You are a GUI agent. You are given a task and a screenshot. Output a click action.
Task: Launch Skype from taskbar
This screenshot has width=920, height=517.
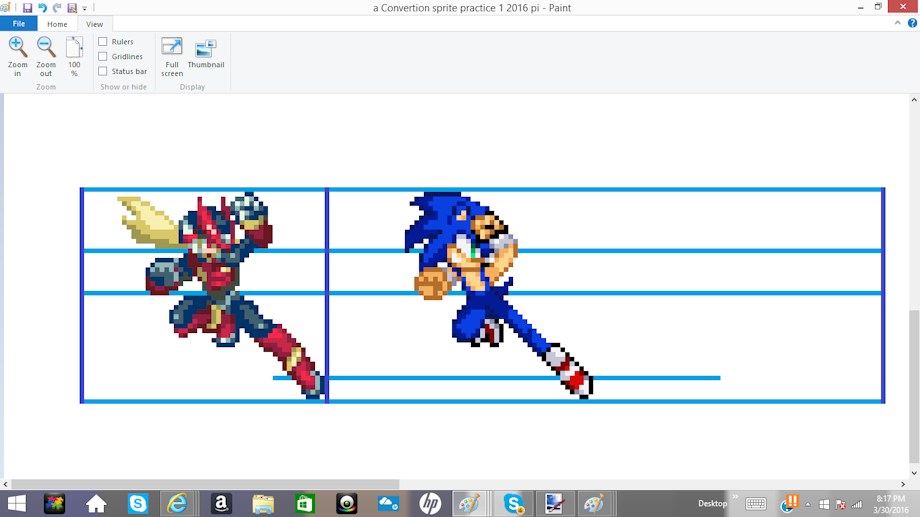[138, 504]
